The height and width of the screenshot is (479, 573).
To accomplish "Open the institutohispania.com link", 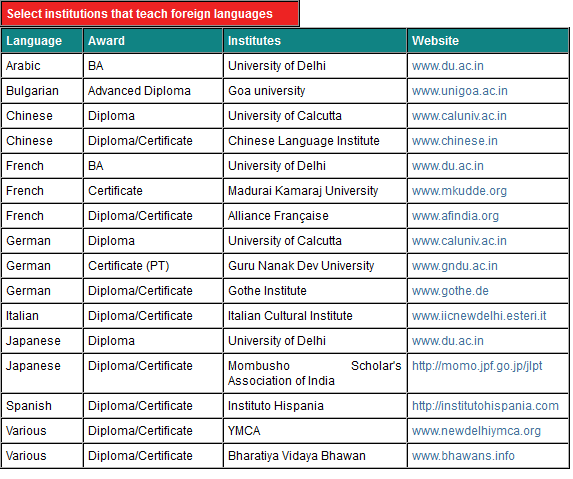I will [x=485, y=406].
